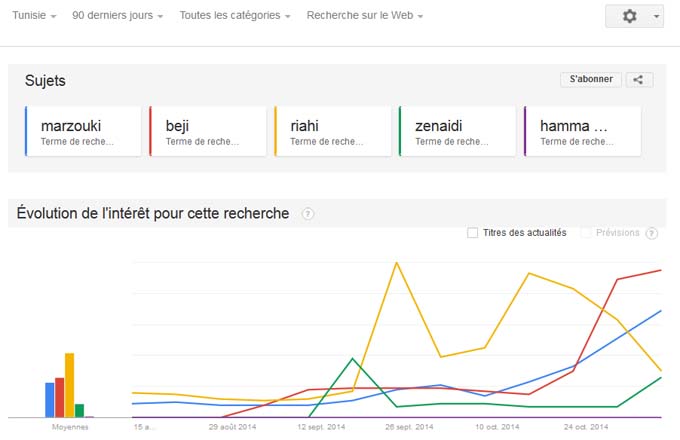This screenshot has height=440, width=680.
Task: Select the hamma search term card
Action: [x=581, y=132]
